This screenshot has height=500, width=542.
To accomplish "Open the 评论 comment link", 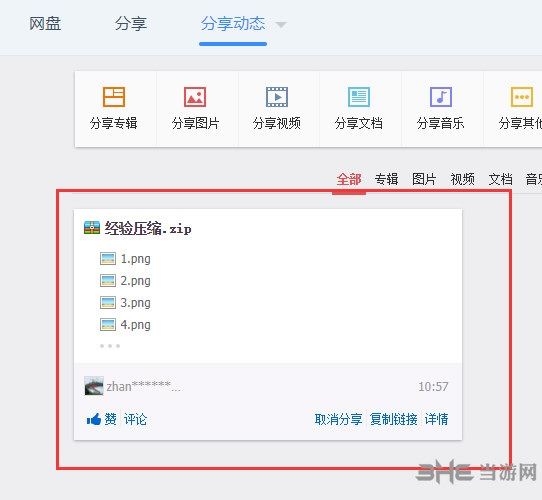I will pos(135,419).
